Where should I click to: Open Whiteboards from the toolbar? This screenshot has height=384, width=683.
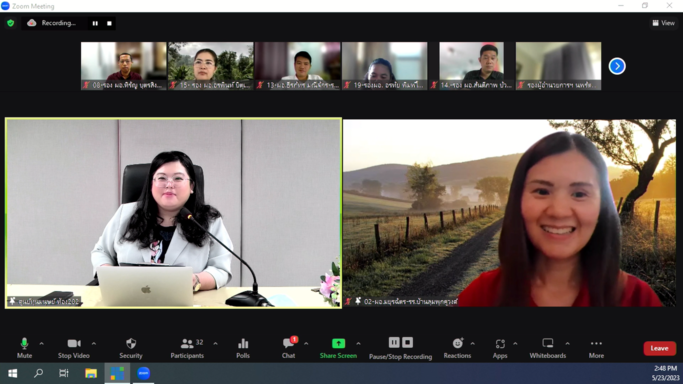[x=548, y=348]
